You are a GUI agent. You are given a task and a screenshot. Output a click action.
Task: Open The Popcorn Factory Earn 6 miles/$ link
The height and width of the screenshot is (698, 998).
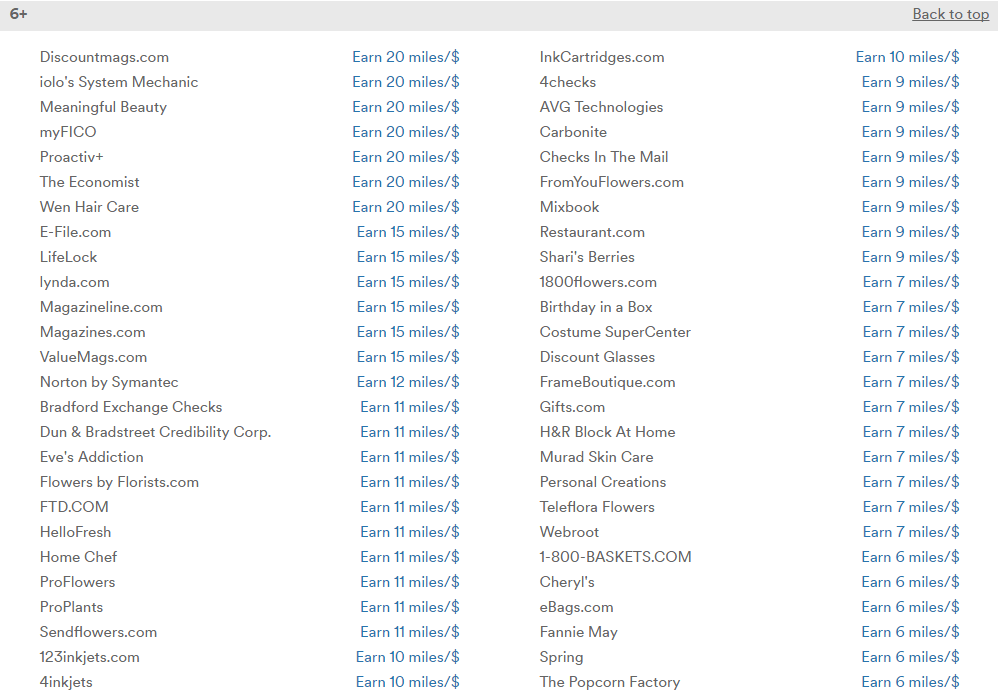[910, 682]
